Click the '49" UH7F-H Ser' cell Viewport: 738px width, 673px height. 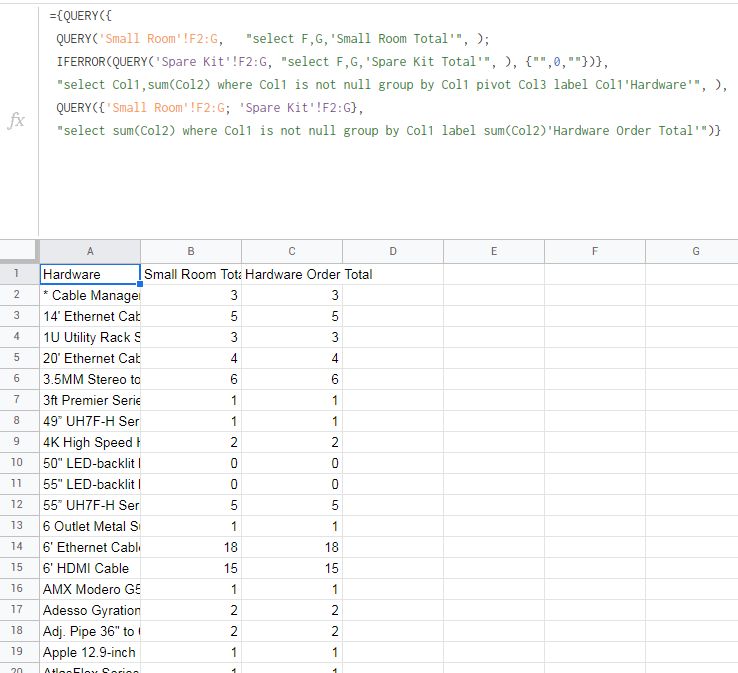click(90, 421)
